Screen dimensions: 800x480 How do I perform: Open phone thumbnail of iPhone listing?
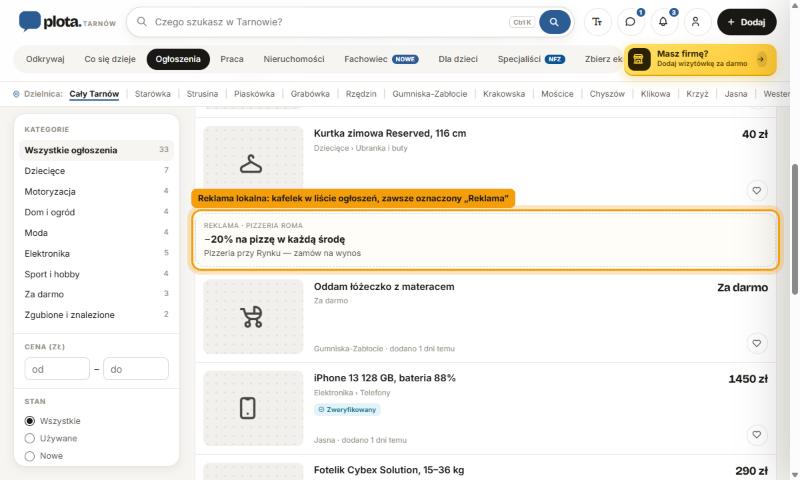pos(254,408)
